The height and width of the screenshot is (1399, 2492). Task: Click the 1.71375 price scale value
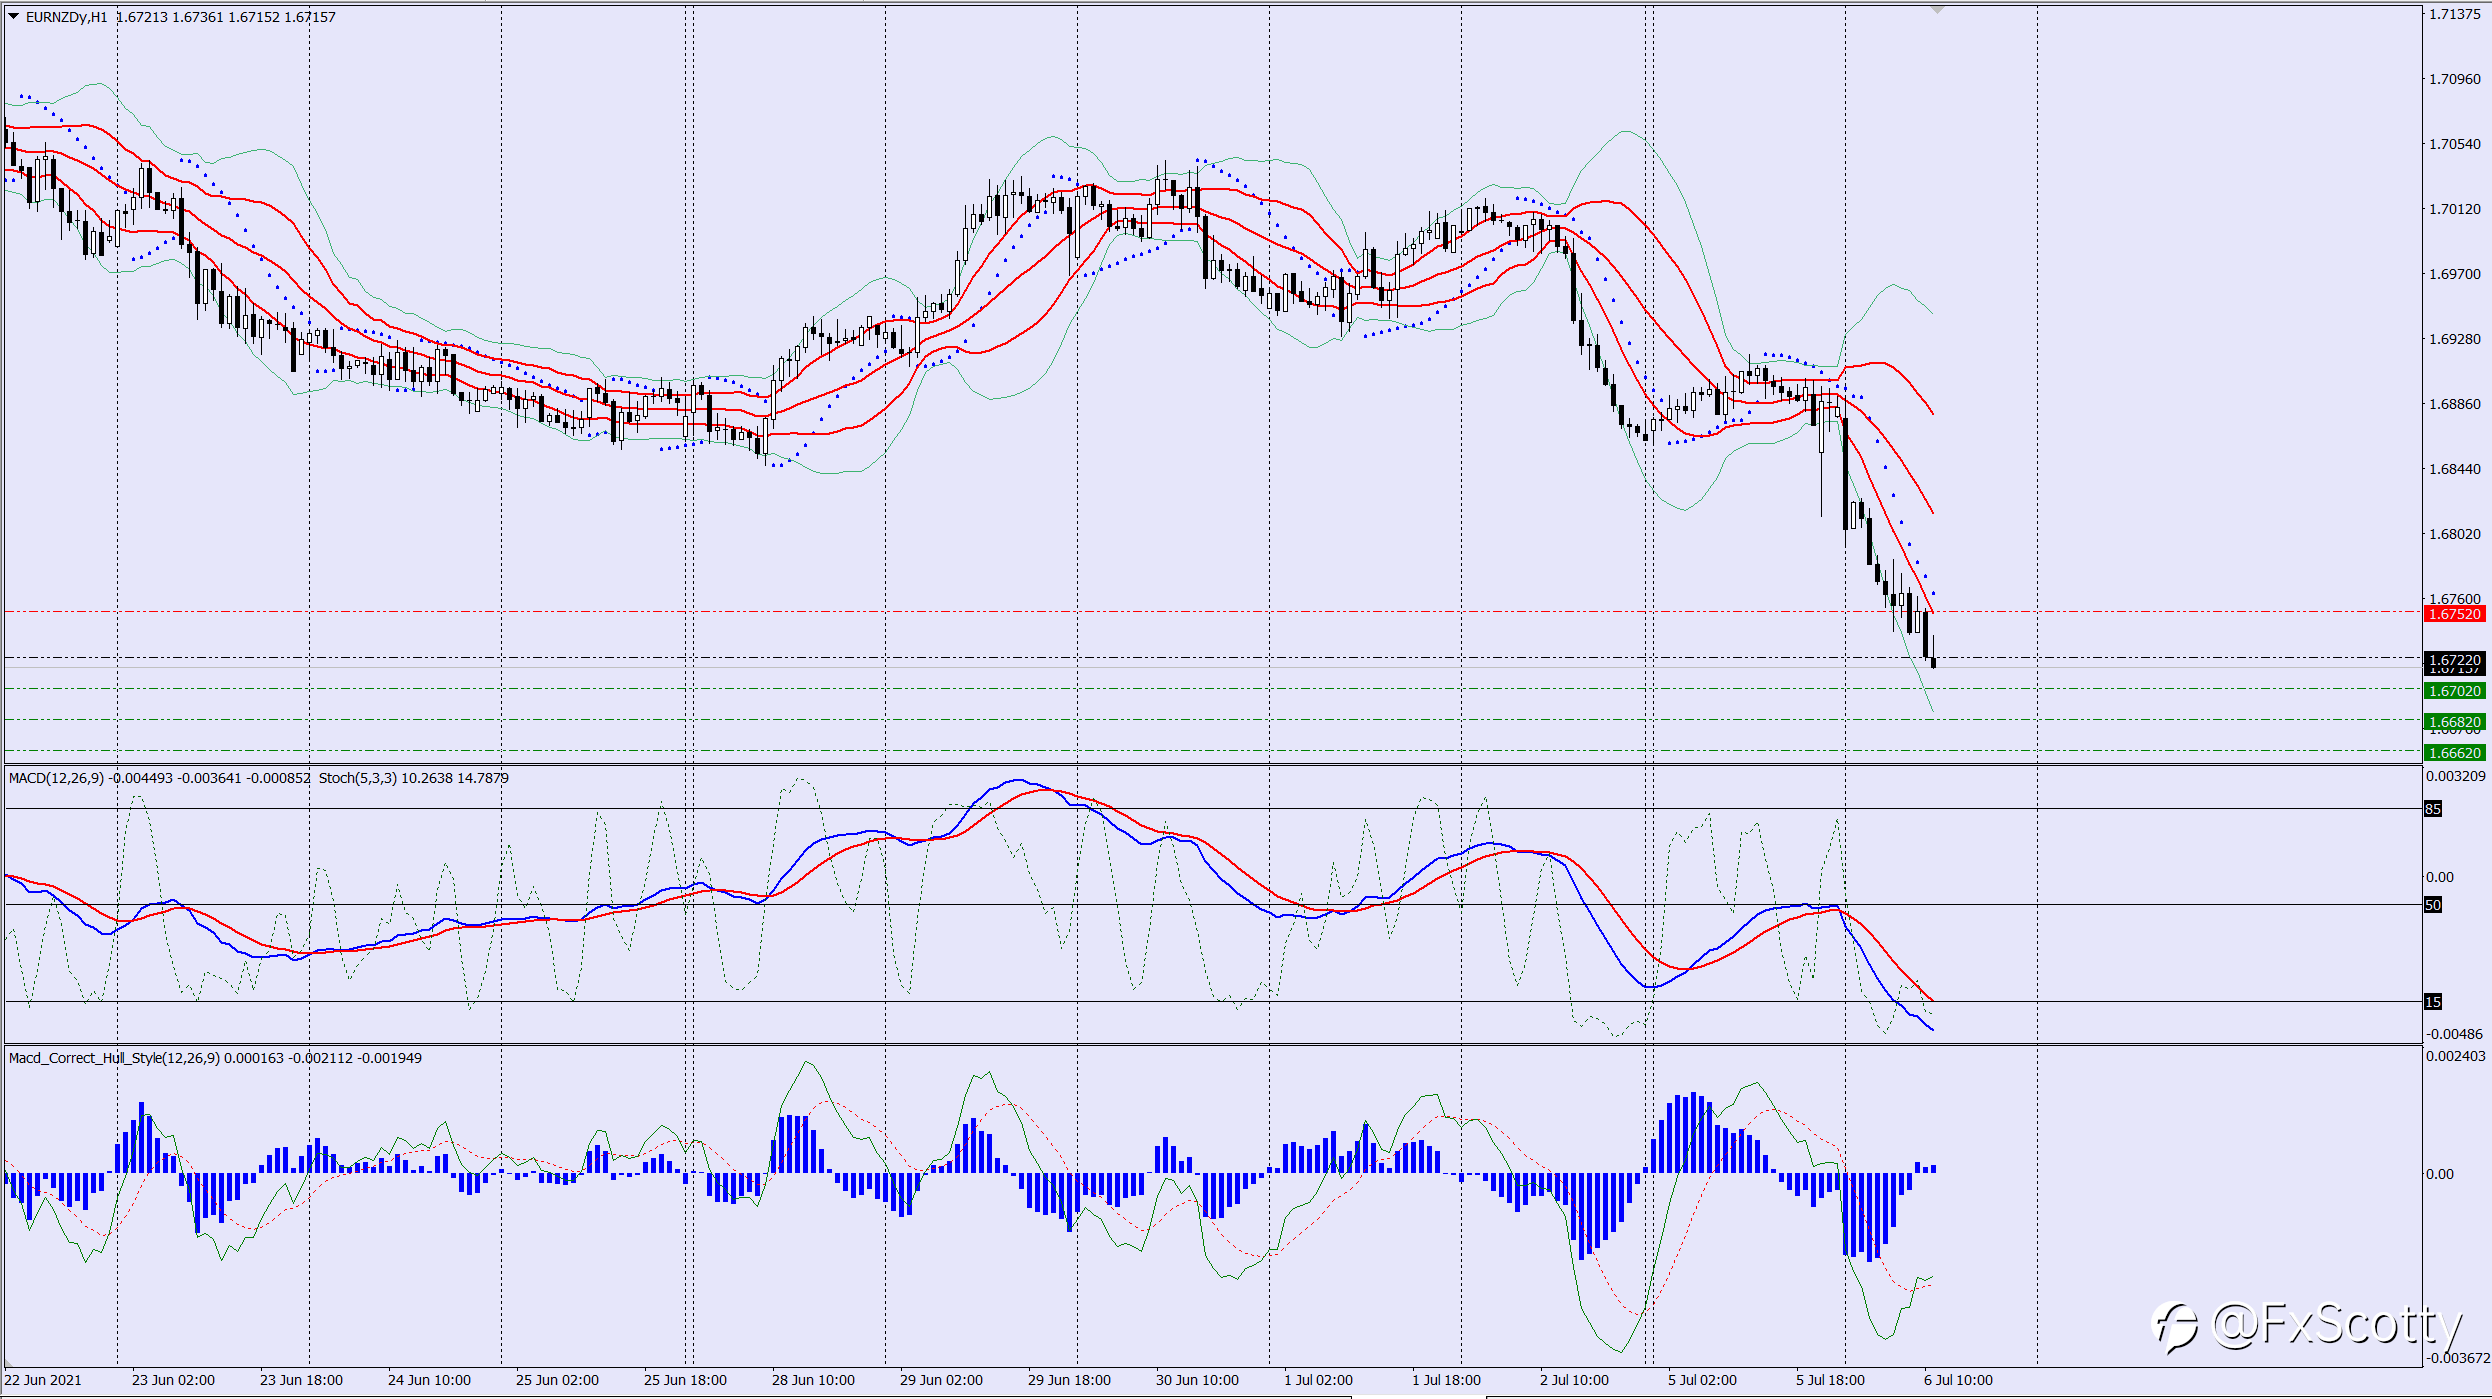2455,14
